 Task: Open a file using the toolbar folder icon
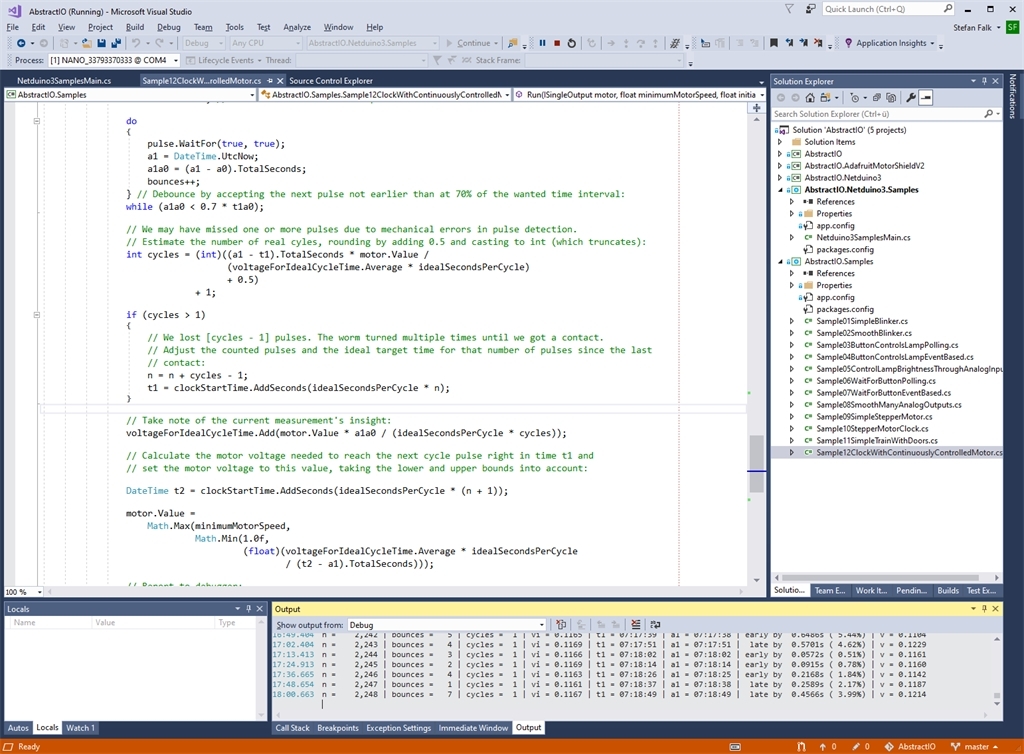pyautogui.click(x=86, y=43)
